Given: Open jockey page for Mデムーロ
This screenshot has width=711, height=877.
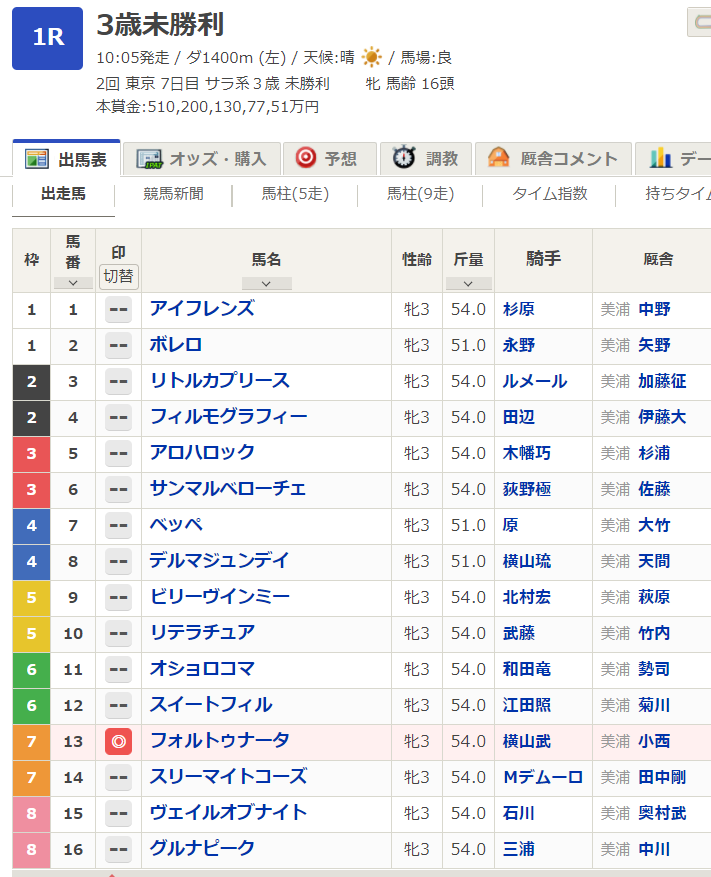Looking at the screenshot, I should [x=543, y=777].
